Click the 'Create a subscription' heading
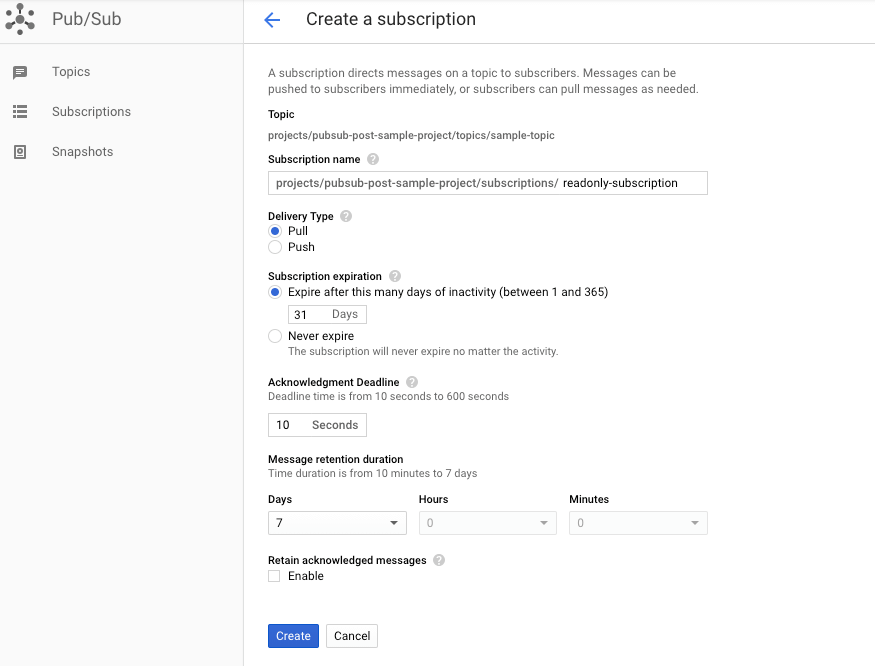Viewport: 875px width, 666px height. pos(391,19)
